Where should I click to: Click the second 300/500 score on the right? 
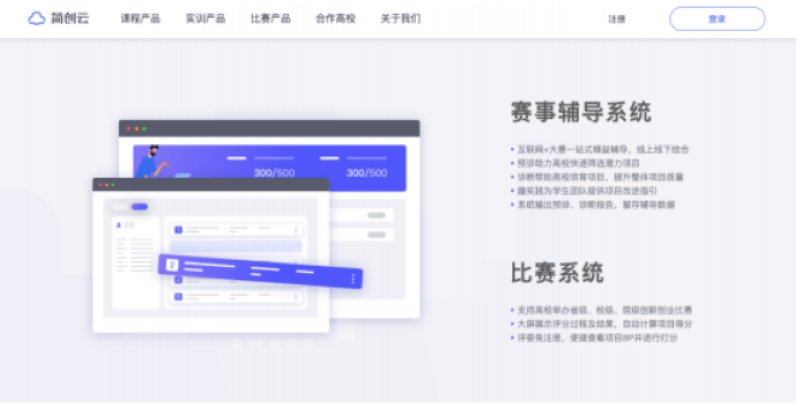click(367, 173)
